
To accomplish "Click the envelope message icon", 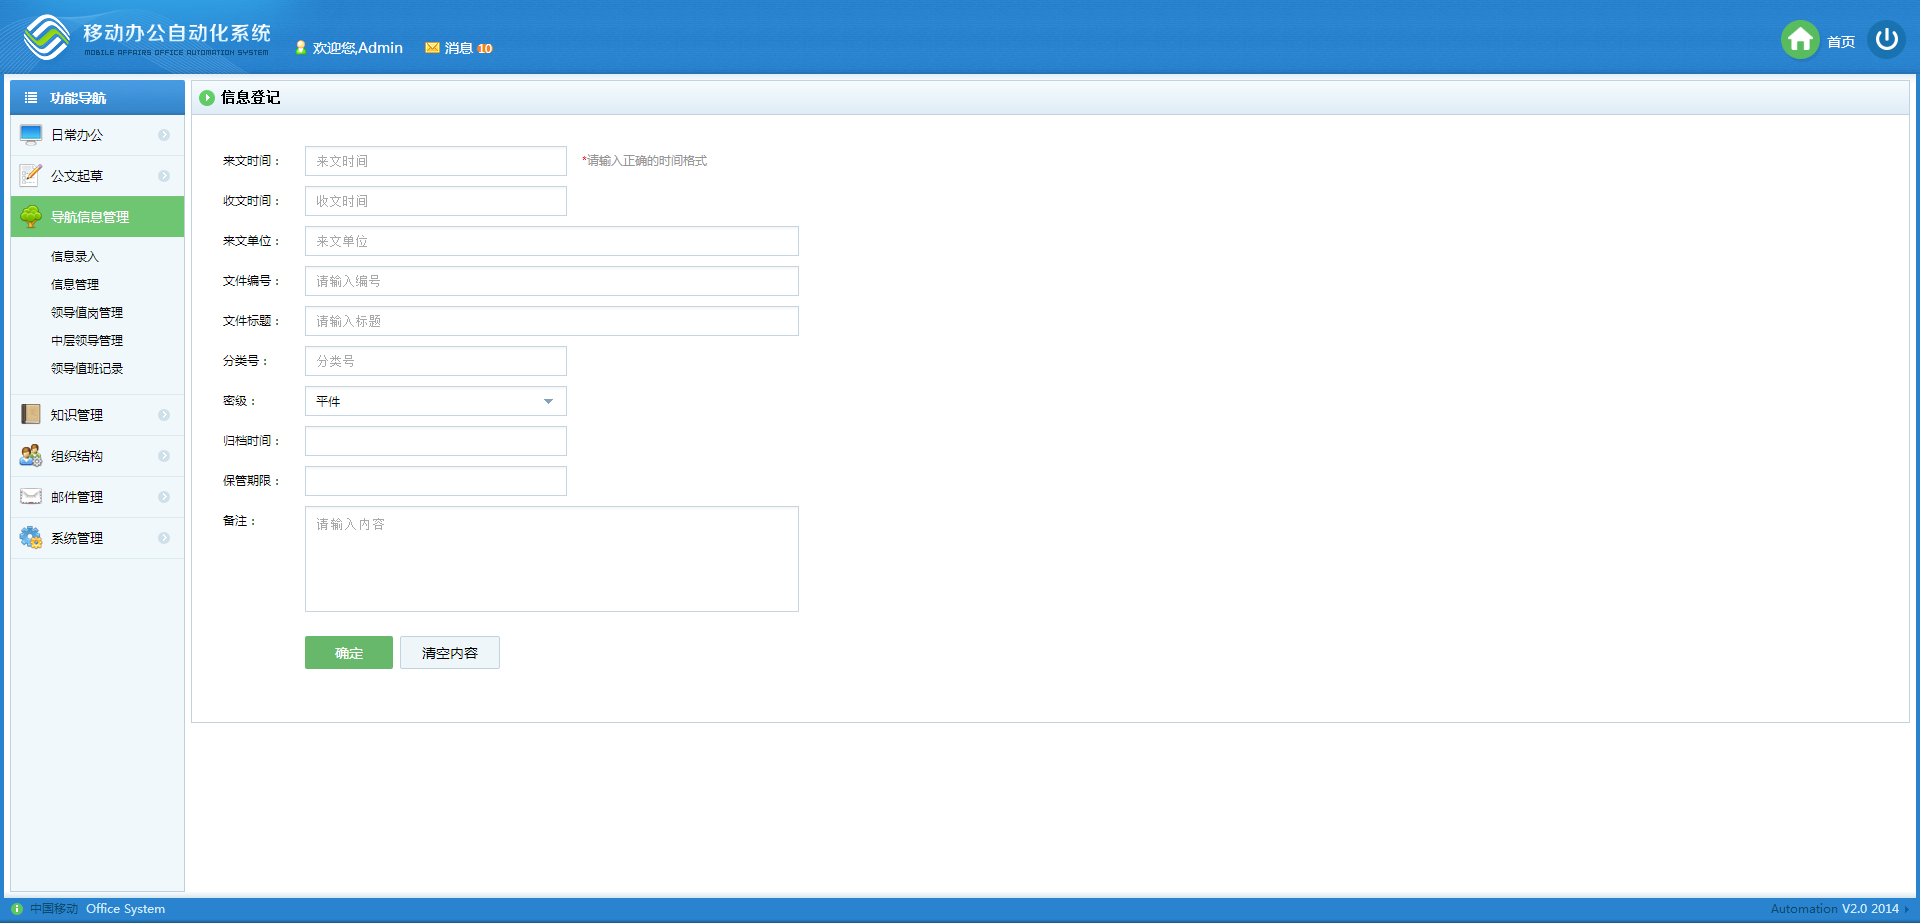I will (x=432, y=48).
